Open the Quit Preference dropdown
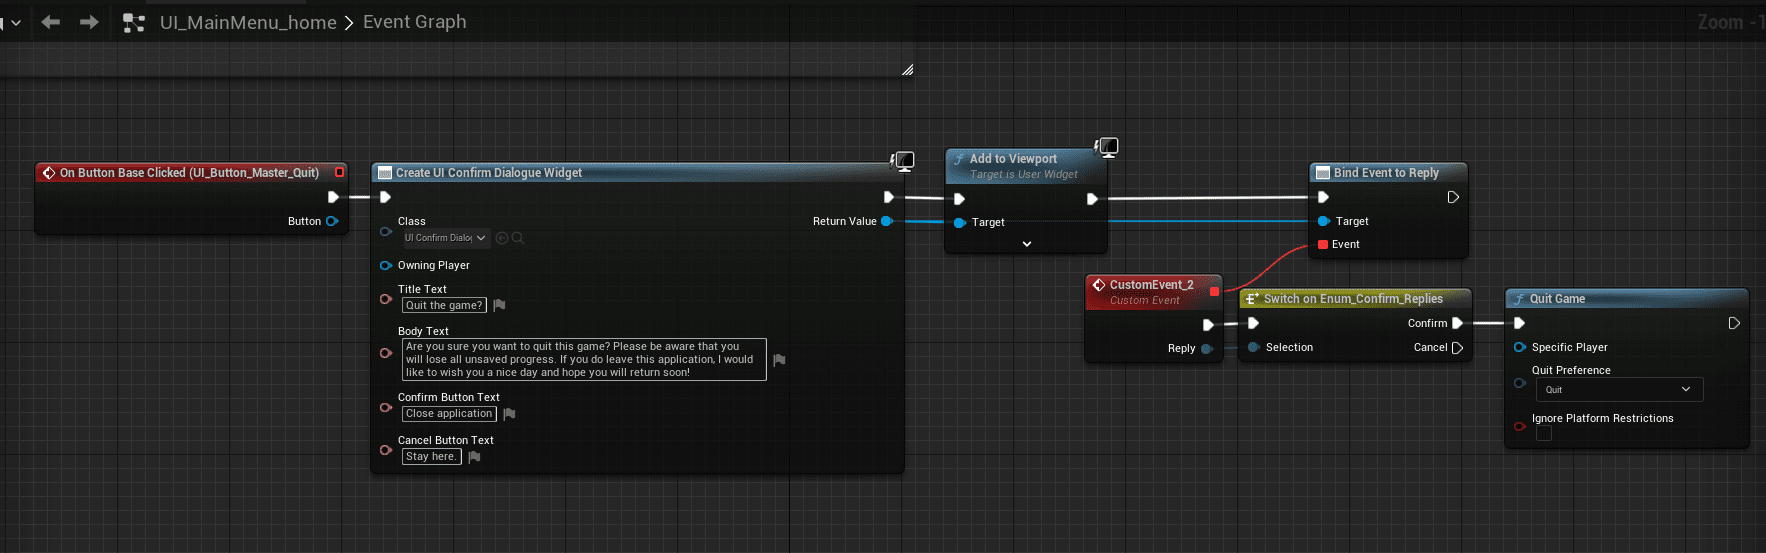This screenshot has height=553, width=1766. [1619, 390]
